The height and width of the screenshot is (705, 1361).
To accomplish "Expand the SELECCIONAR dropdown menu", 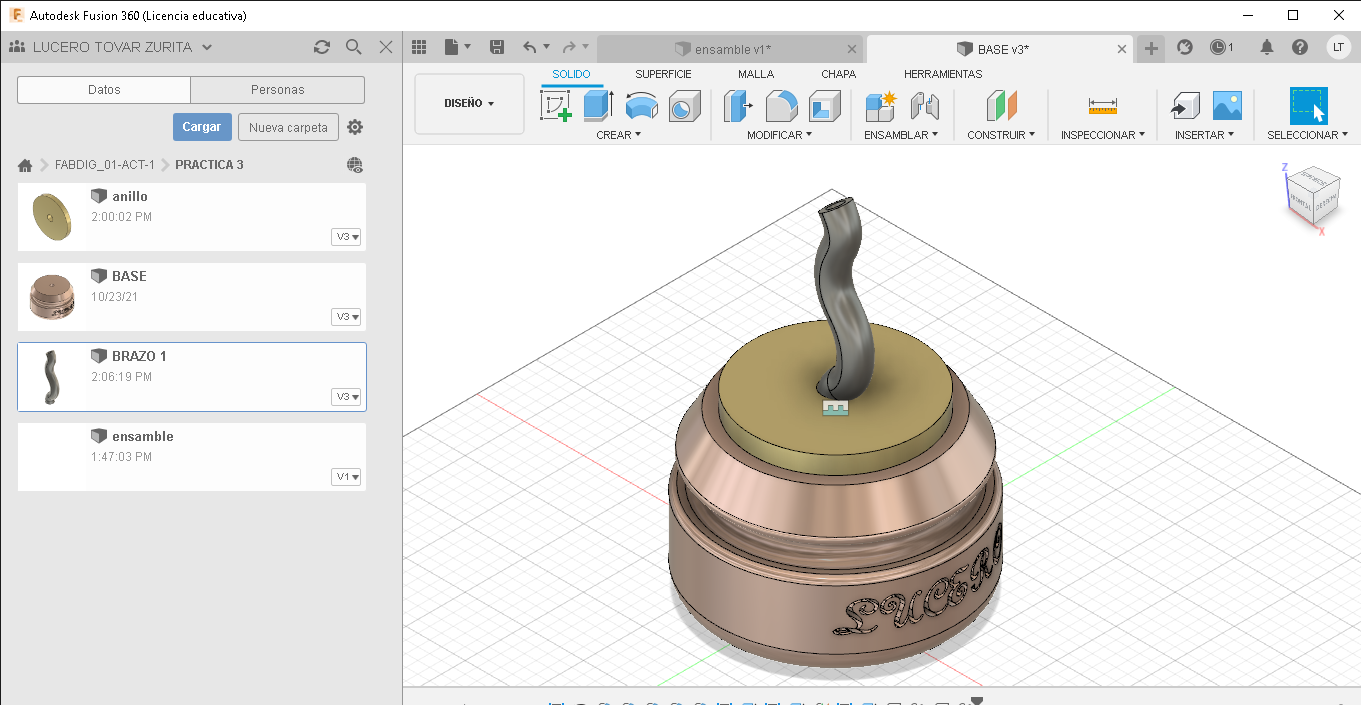I will pos(1307,134).
